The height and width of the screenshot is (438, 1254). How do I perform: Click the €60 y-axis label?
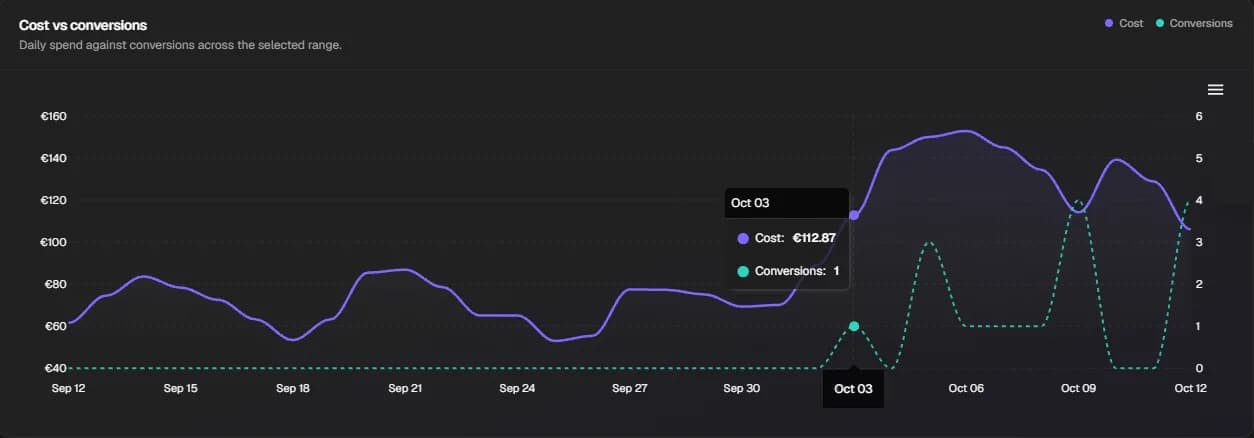point(56,326)
